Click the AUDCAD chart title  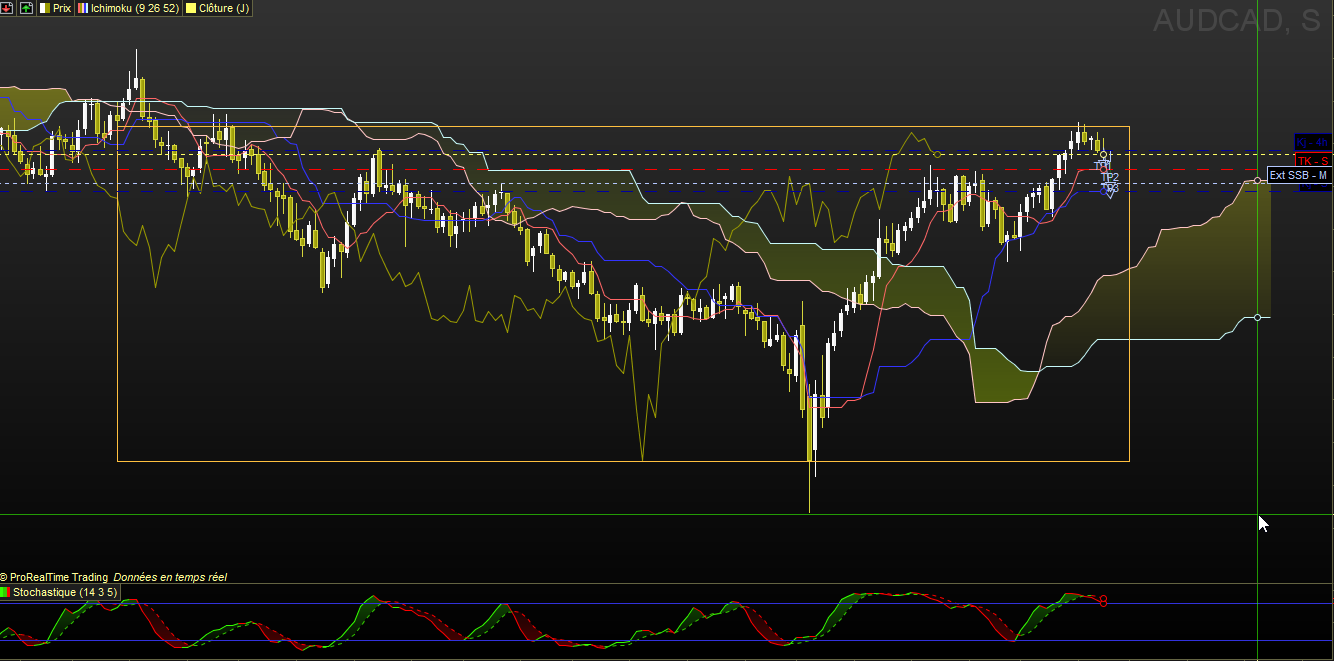(x=1237, y=20)
